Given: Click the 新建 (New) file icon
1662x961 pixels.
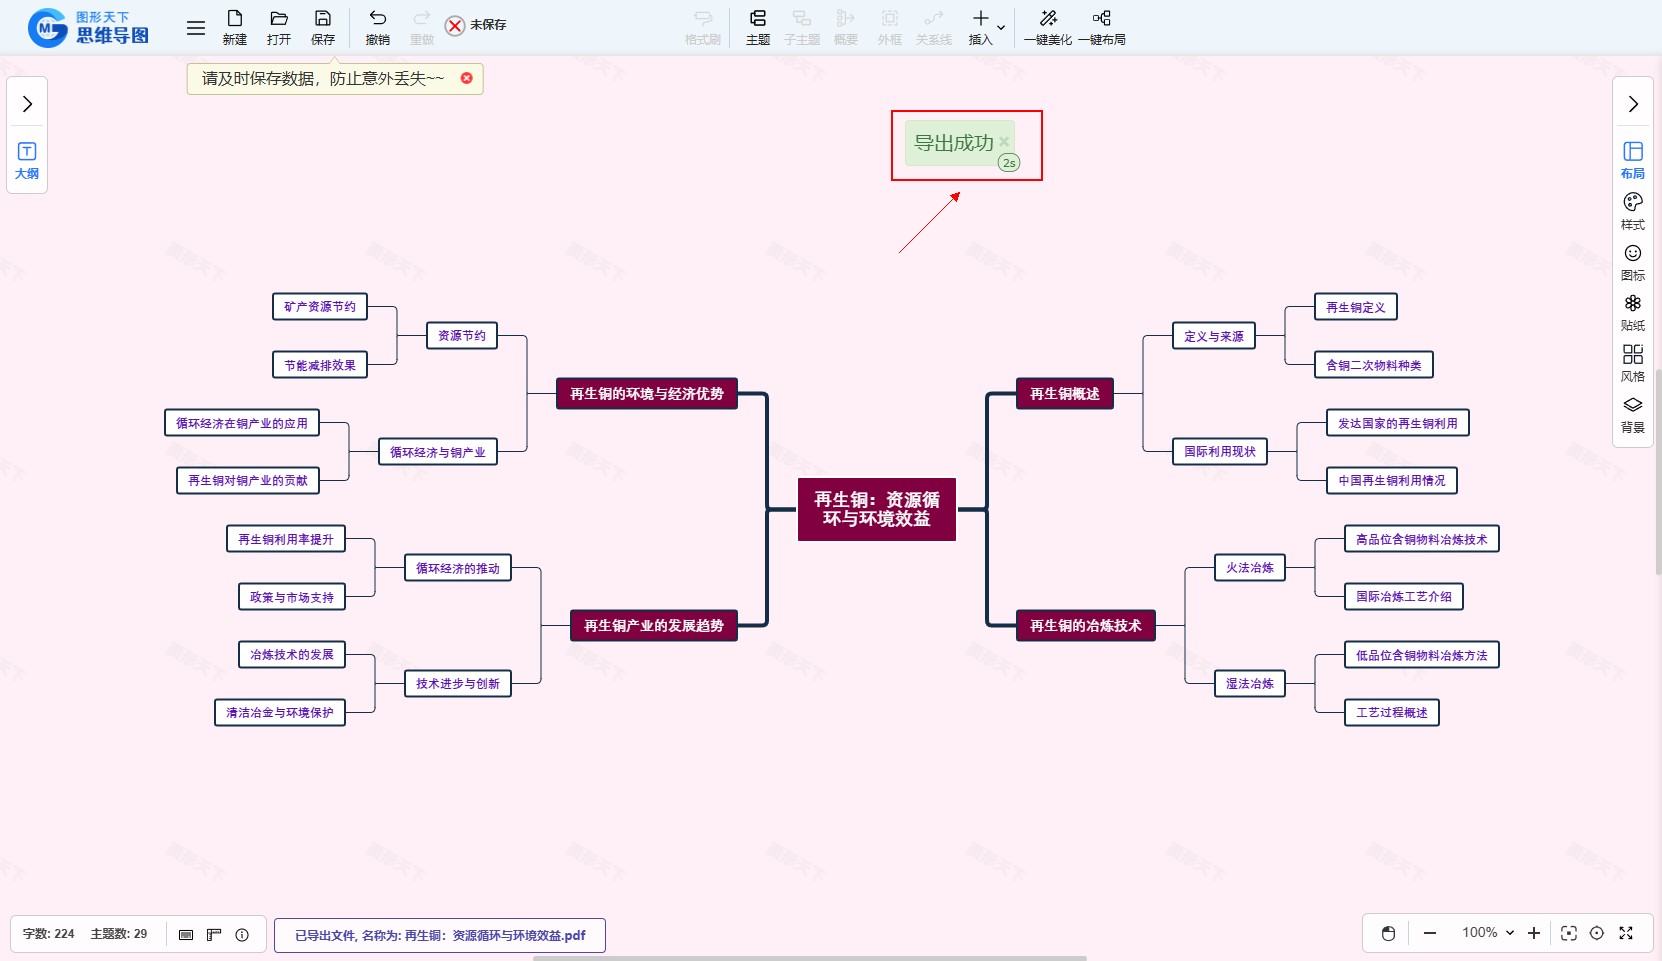Looking at the screenshot, I should coord(234,27).
